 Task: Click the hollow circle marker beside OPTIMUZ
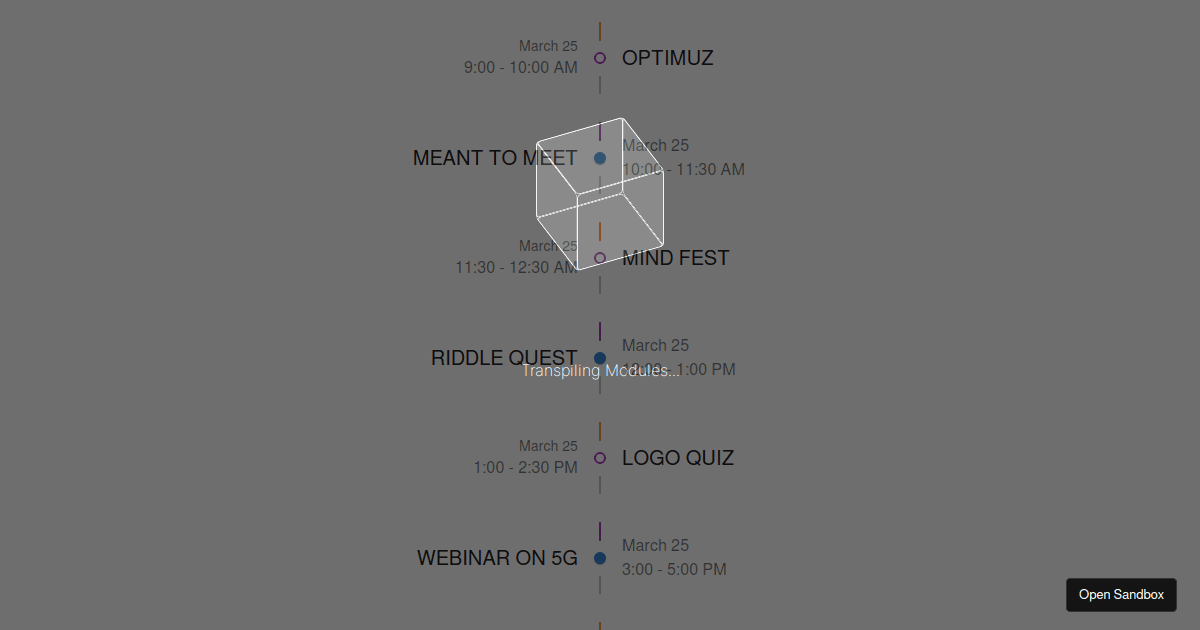point(599,57)
